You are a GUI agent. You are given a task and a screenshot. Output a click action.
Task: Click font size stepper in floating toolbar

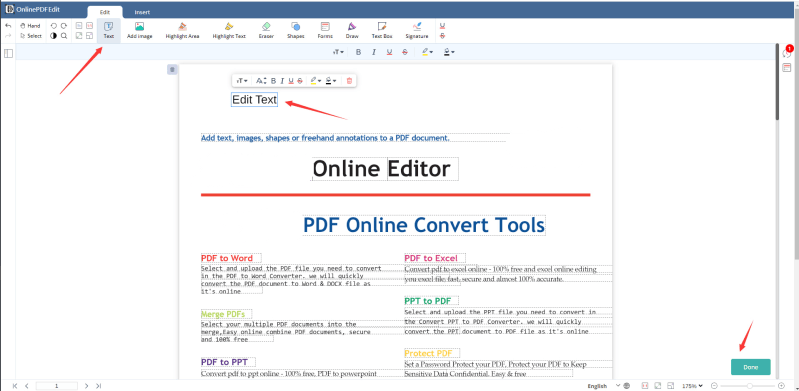click(261, 81)
